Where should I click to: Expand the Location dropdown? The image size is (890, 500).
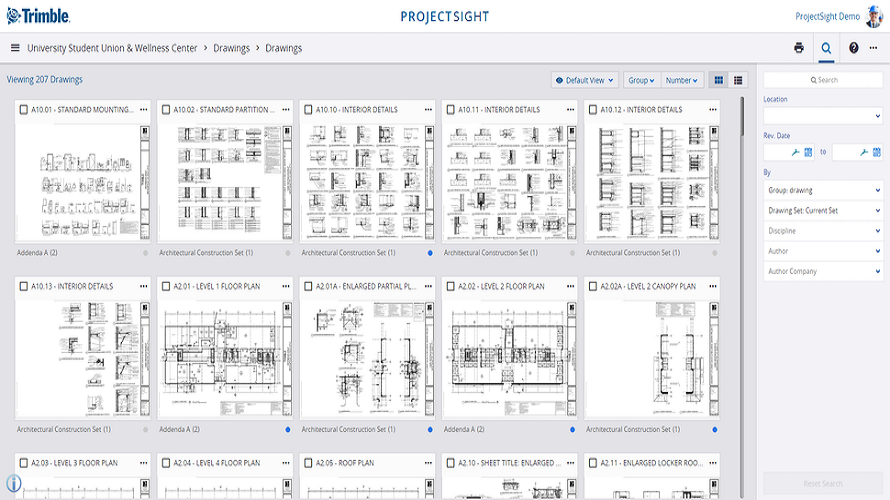click(x=823, y=116)
